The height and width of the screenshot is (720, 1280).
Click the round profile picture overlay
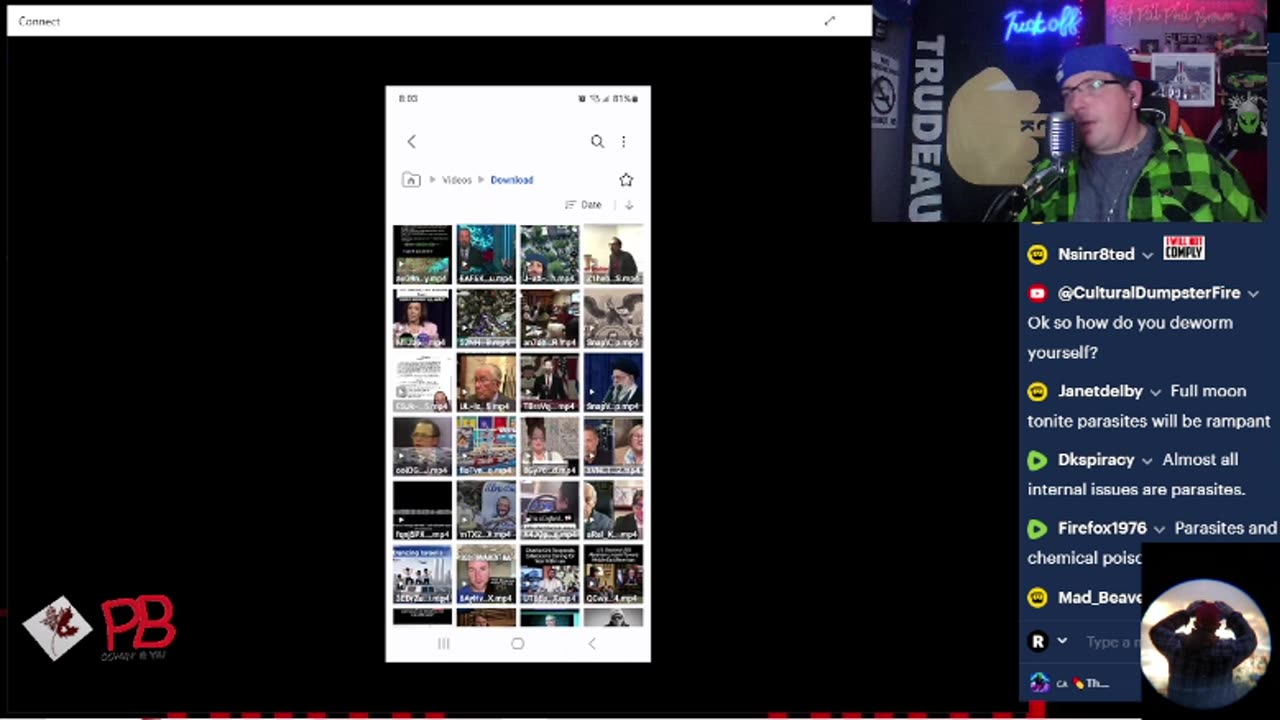click(x=1205, y=644)
